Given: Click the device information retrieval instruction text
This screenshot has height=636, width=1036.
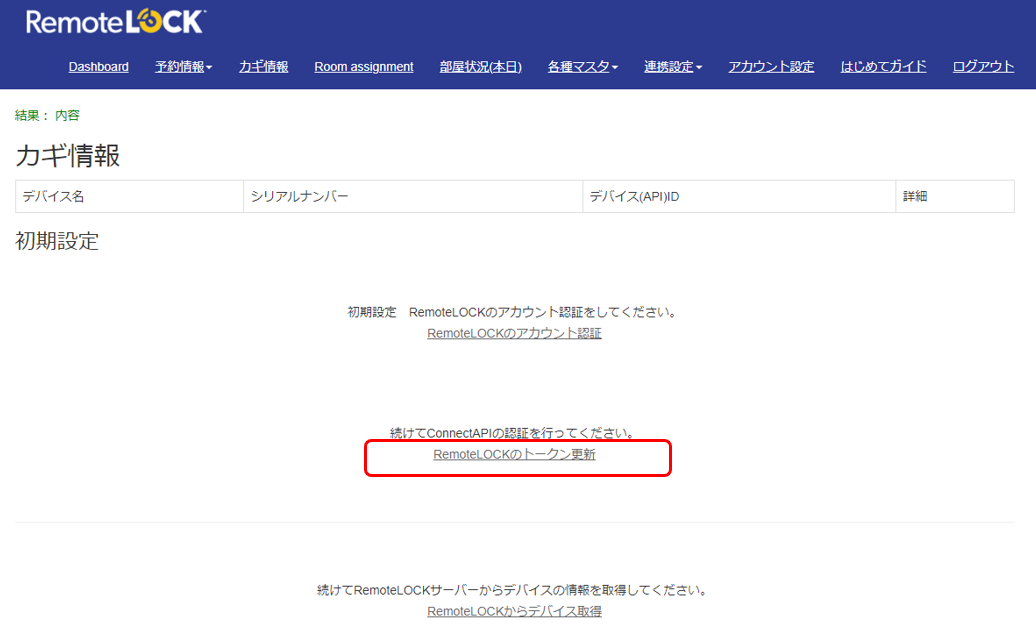Looking at the screenshot, I should tap(513, 590).
